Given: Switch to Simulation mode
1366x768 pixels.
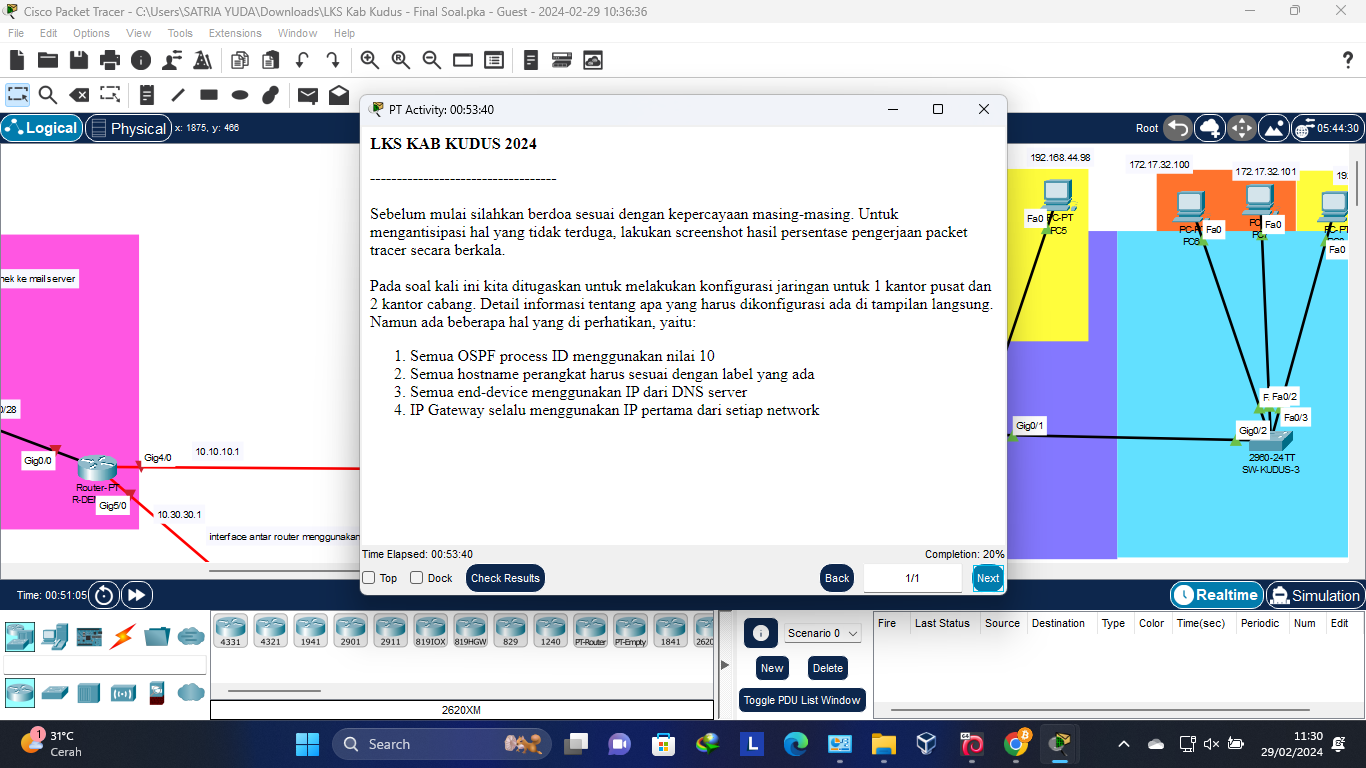Looking at the screenshot, I should pyautogui.click(x=1314, y=595).
